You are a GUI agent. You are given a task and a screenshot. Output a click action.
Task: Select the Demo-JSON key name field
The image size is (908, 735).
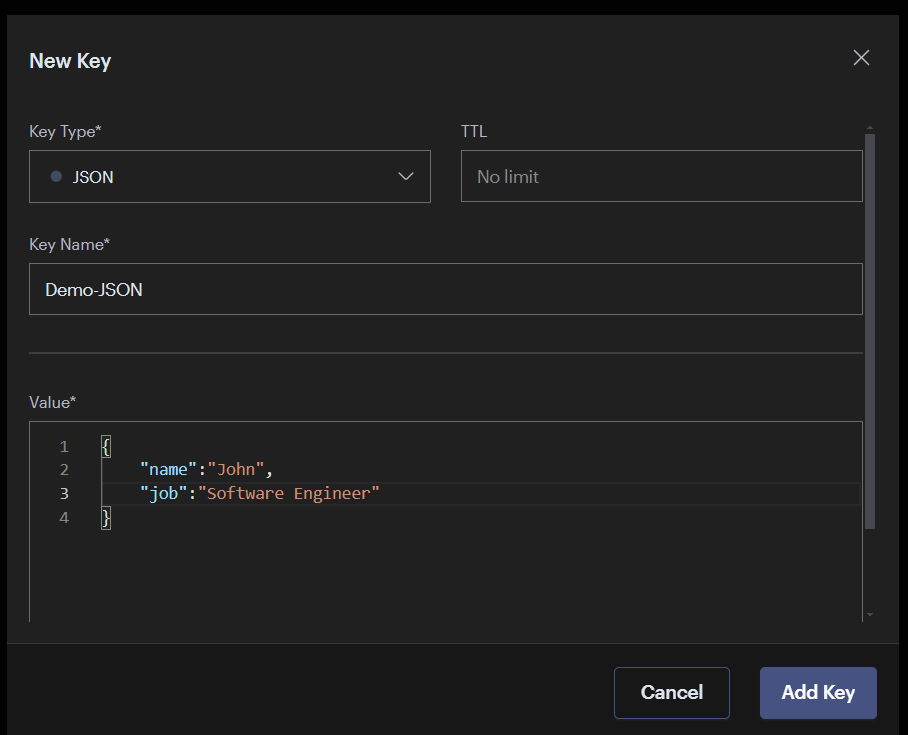click(x=445, y=289)
